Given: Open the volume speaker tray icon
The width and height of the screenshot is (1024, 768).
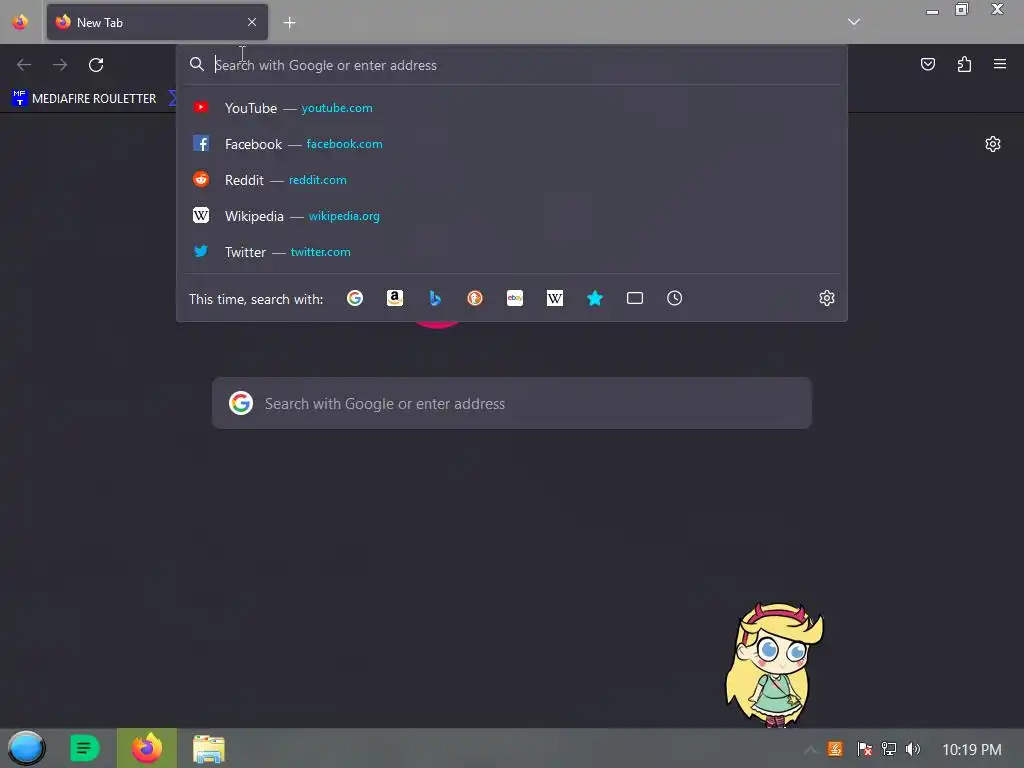Looking at the screenshot, I should tap(912, 749).
